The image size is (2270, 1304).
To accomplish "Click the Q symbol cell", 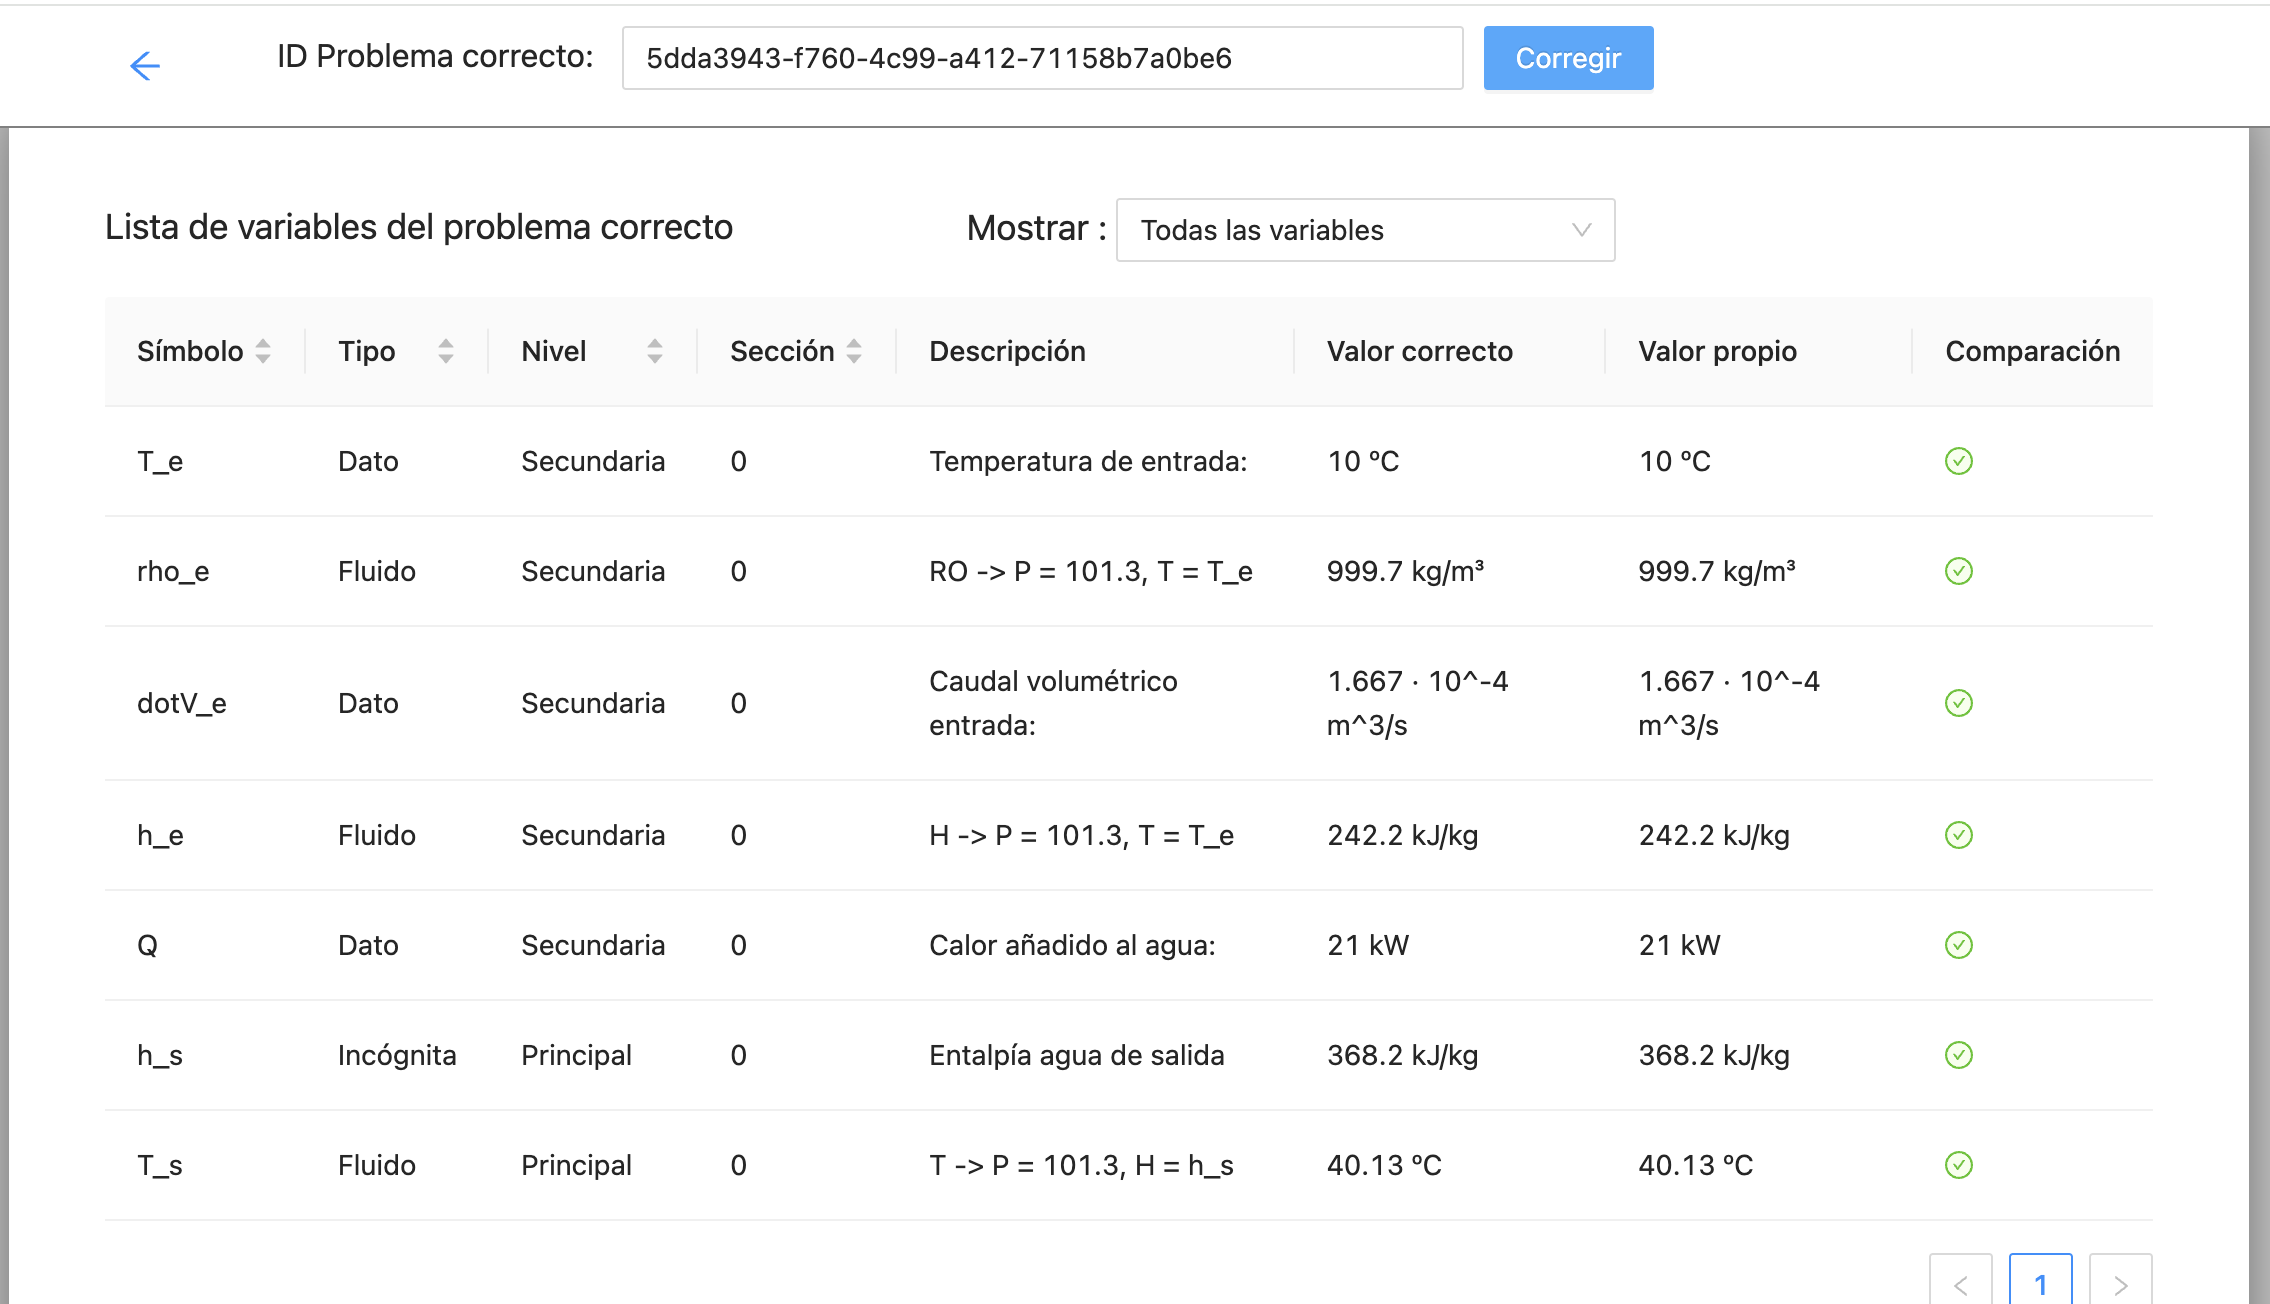I will [147, 945].
